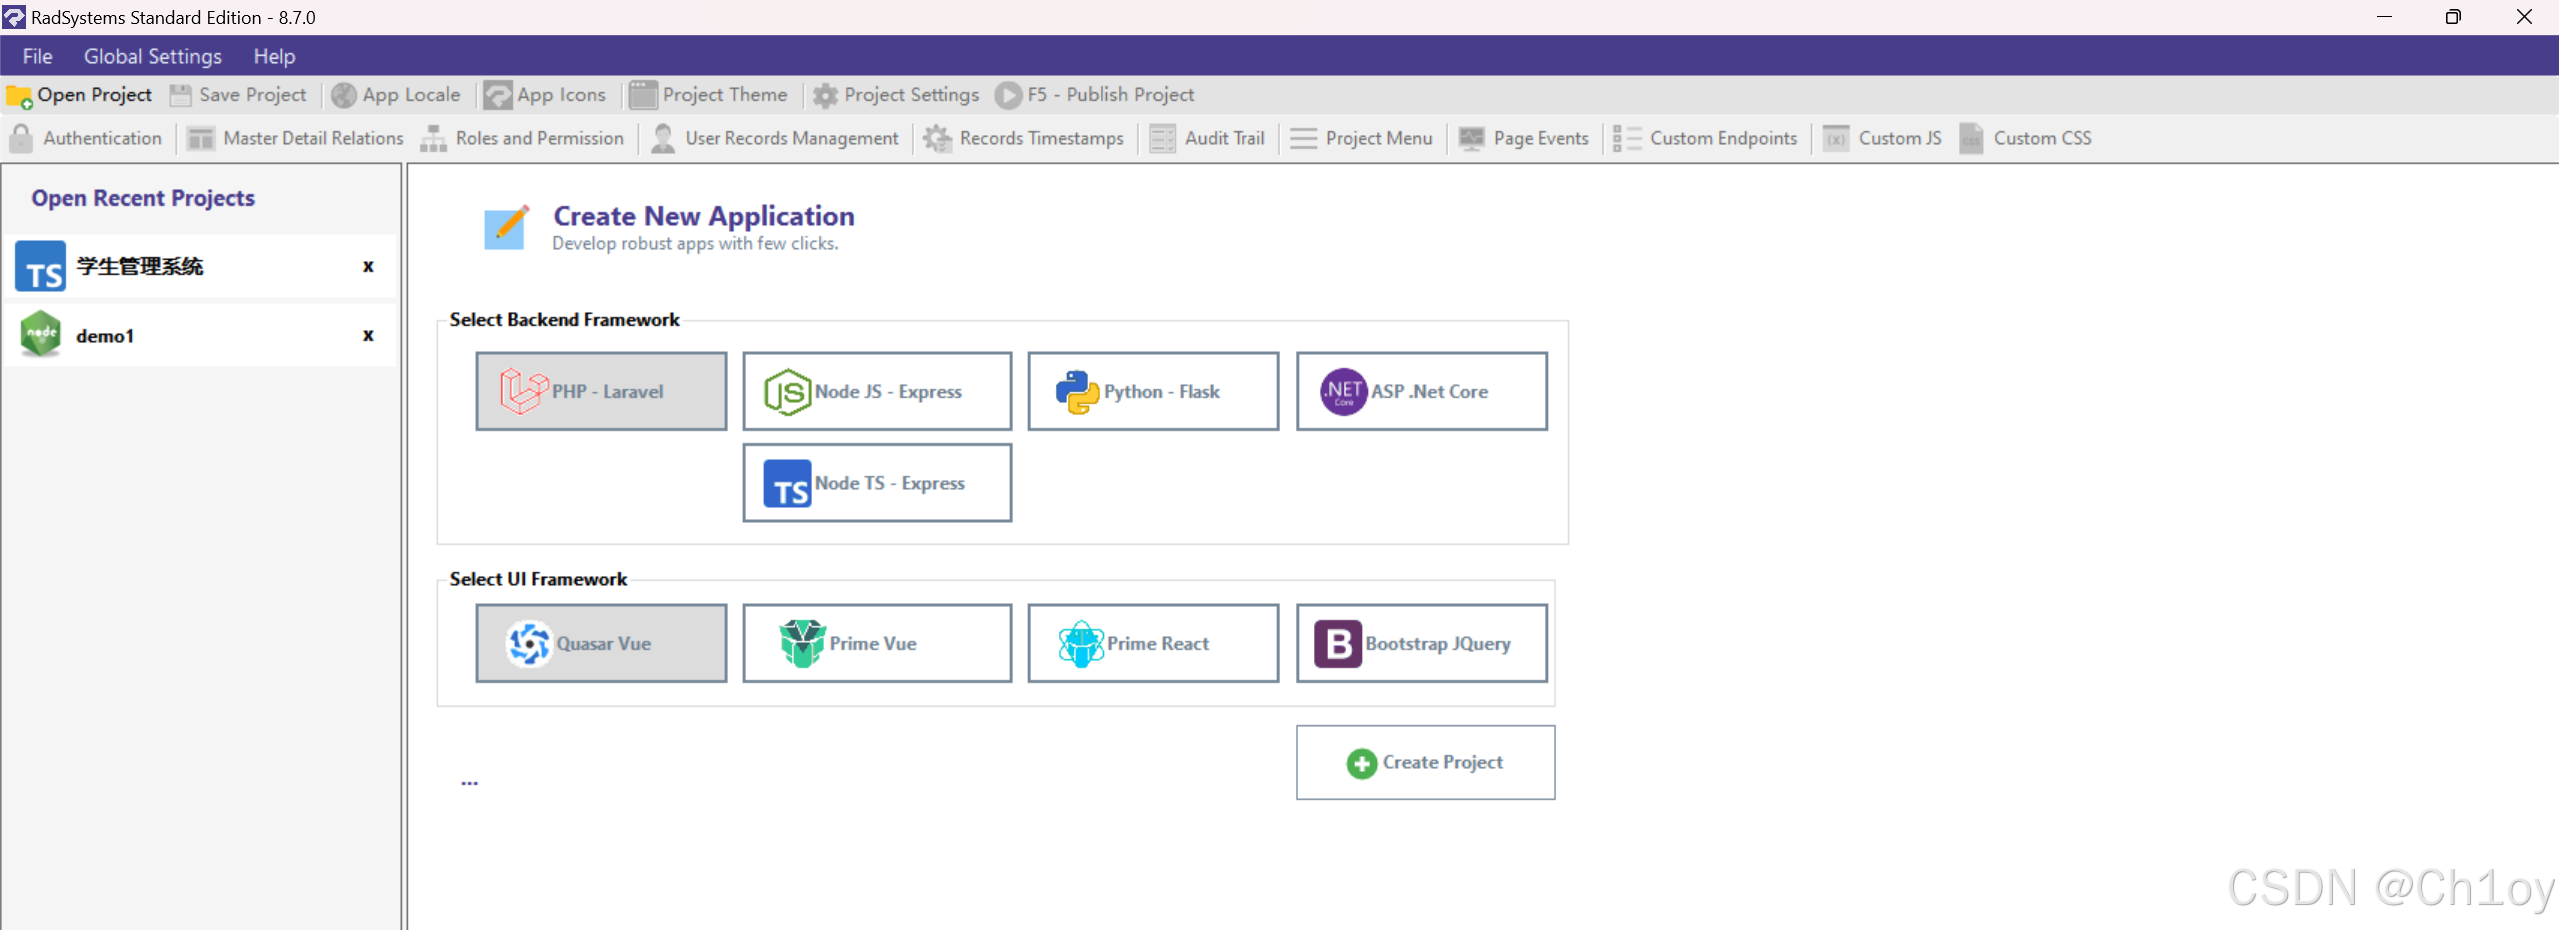Open the Global Settings menu
The image size is (2559, 930).
tap(152, 57)
